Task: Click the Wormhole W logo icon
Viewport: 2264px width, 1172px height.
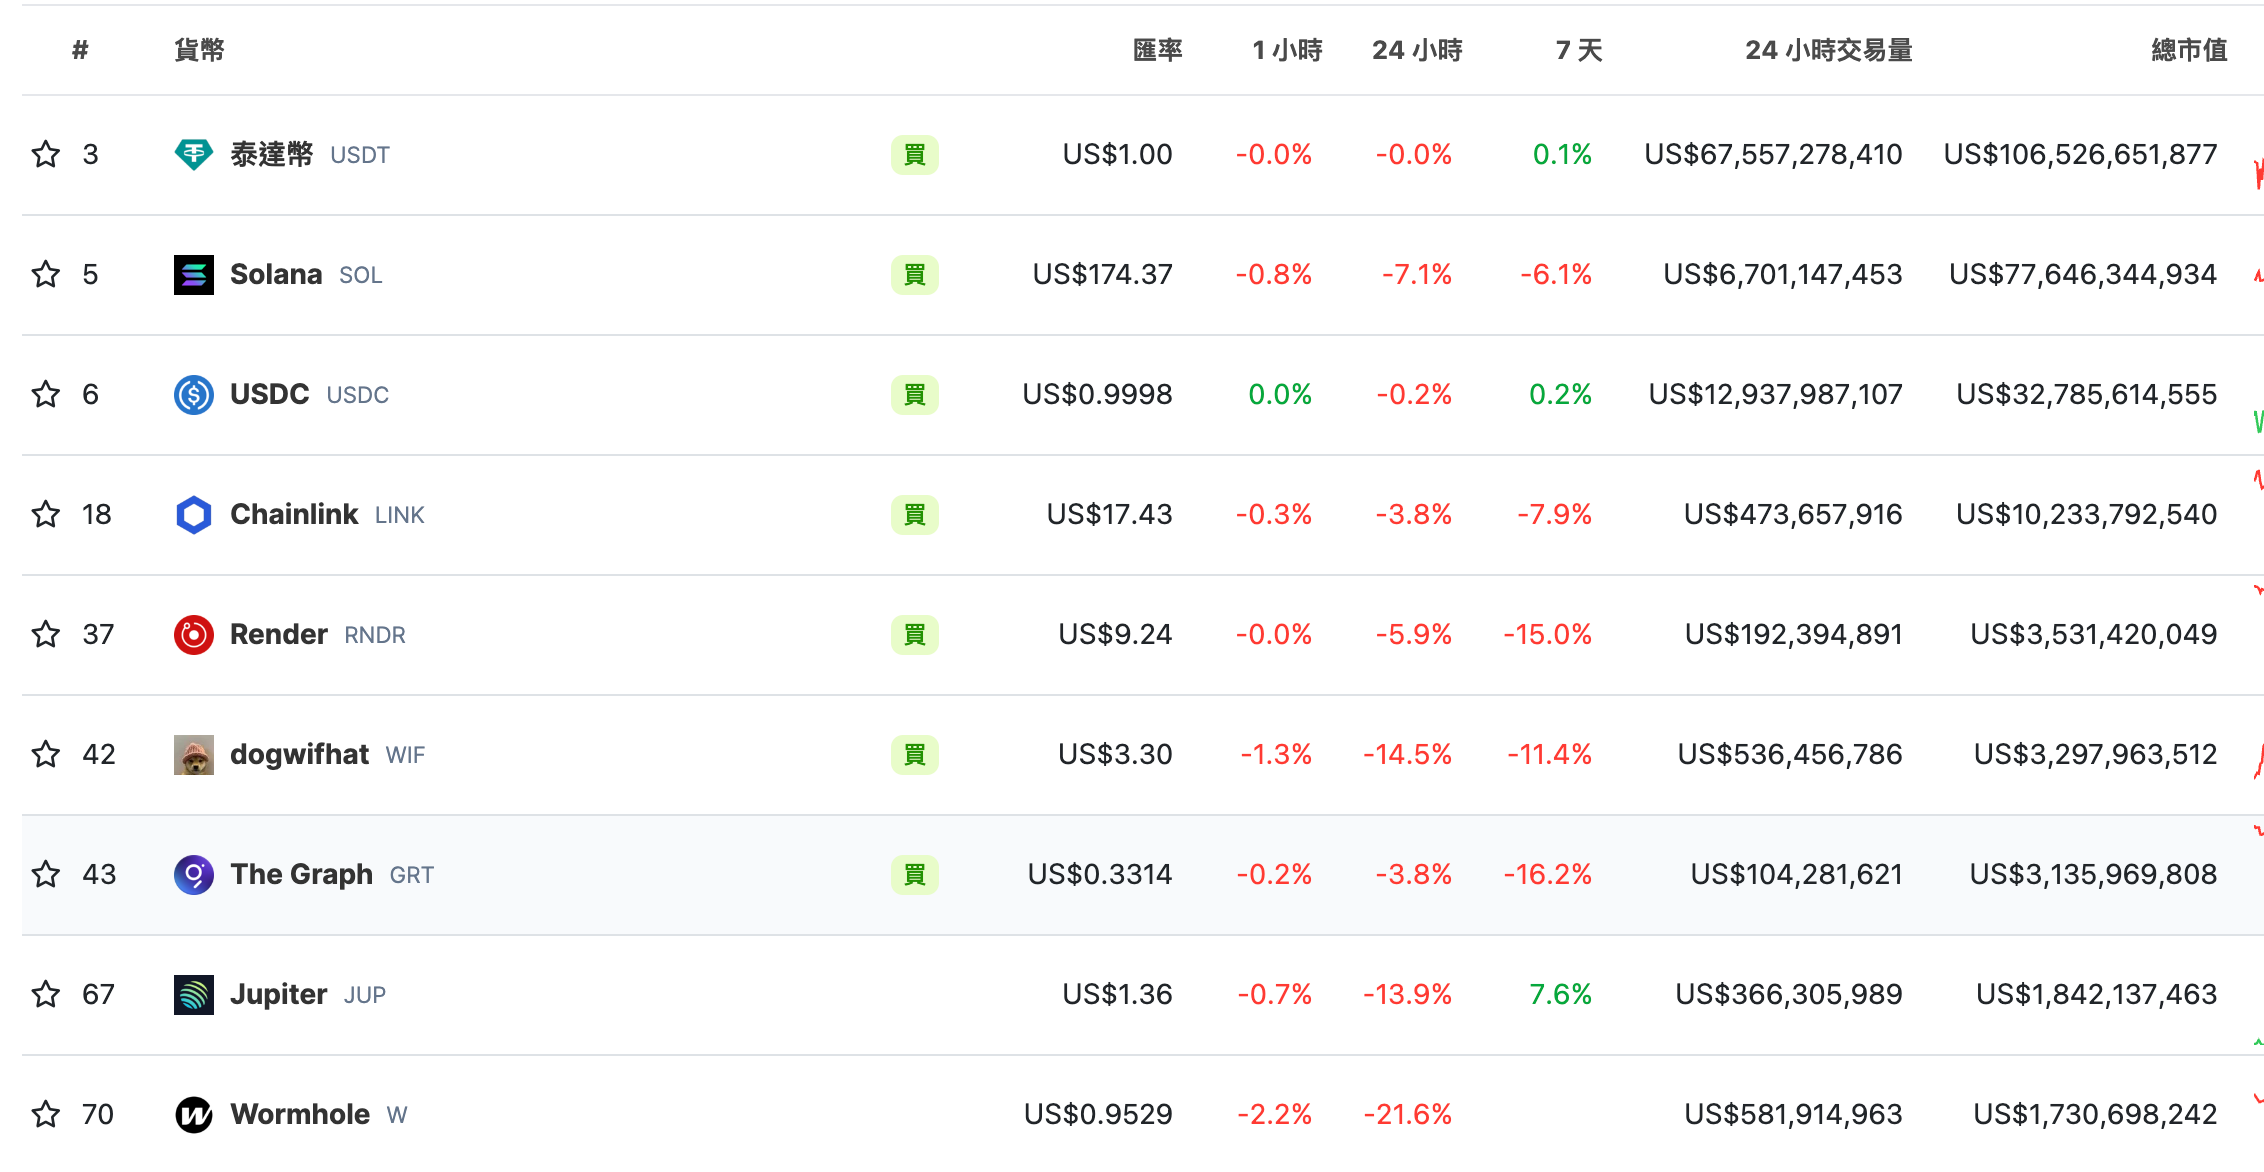Action: pyautogui.click(x=193, y=1114)
